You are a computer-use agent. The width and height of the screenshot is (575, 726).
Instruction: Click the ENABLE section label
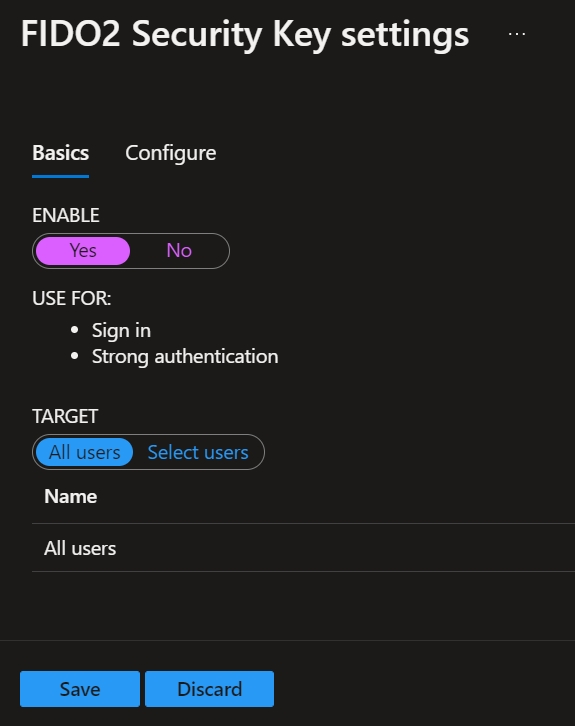tap(66, 215)
